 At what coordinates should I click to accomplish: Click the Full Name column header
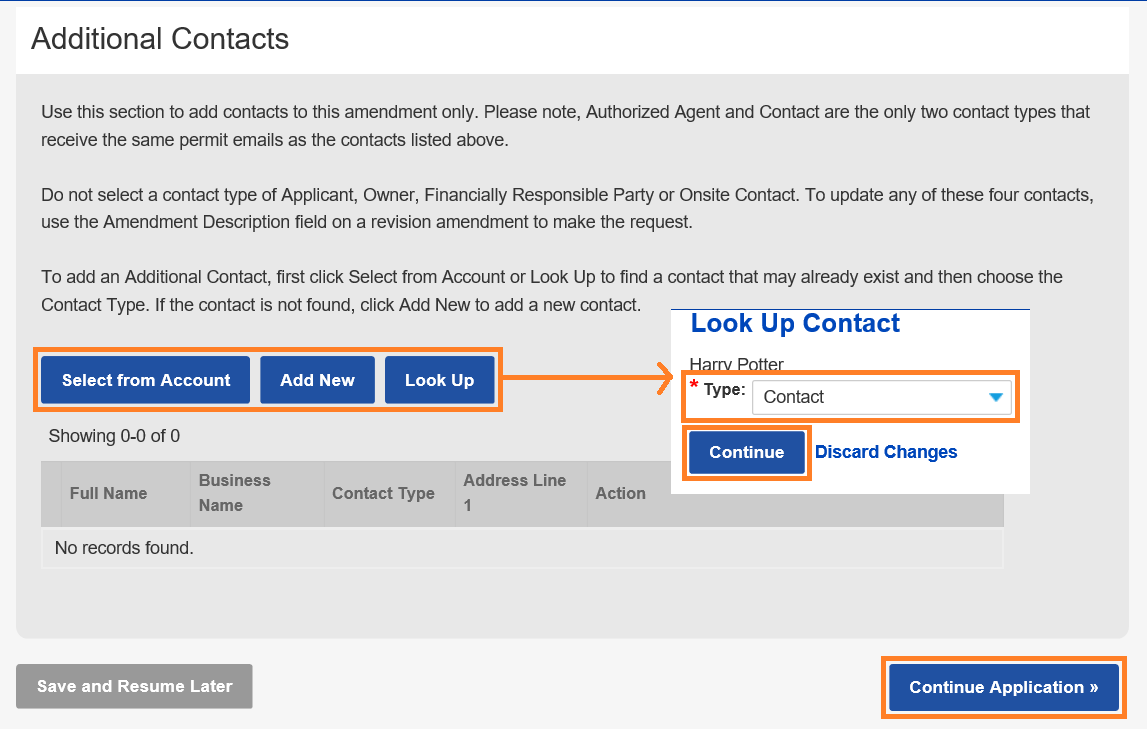[108, 493]
